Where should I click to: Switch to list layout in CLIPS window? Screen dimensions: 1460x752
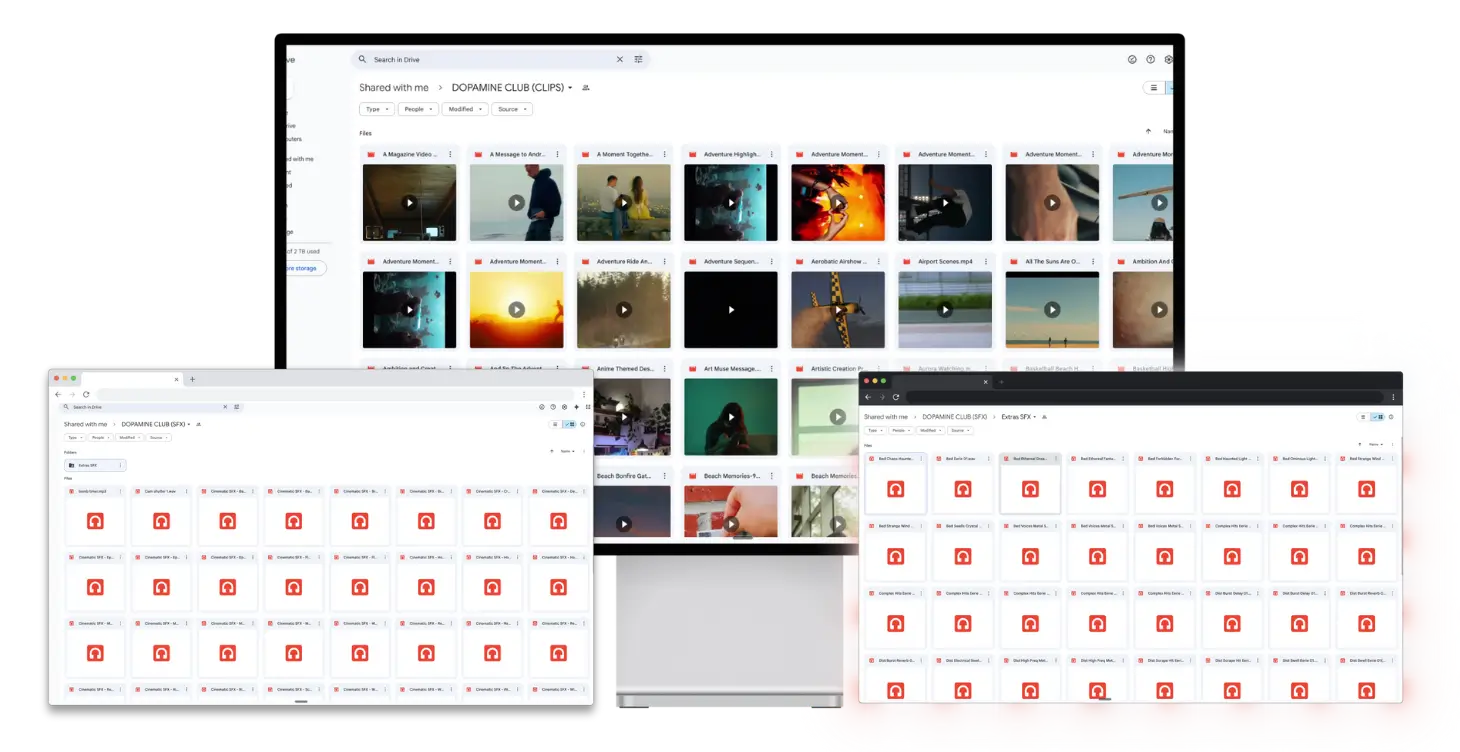coord(1153,88)
